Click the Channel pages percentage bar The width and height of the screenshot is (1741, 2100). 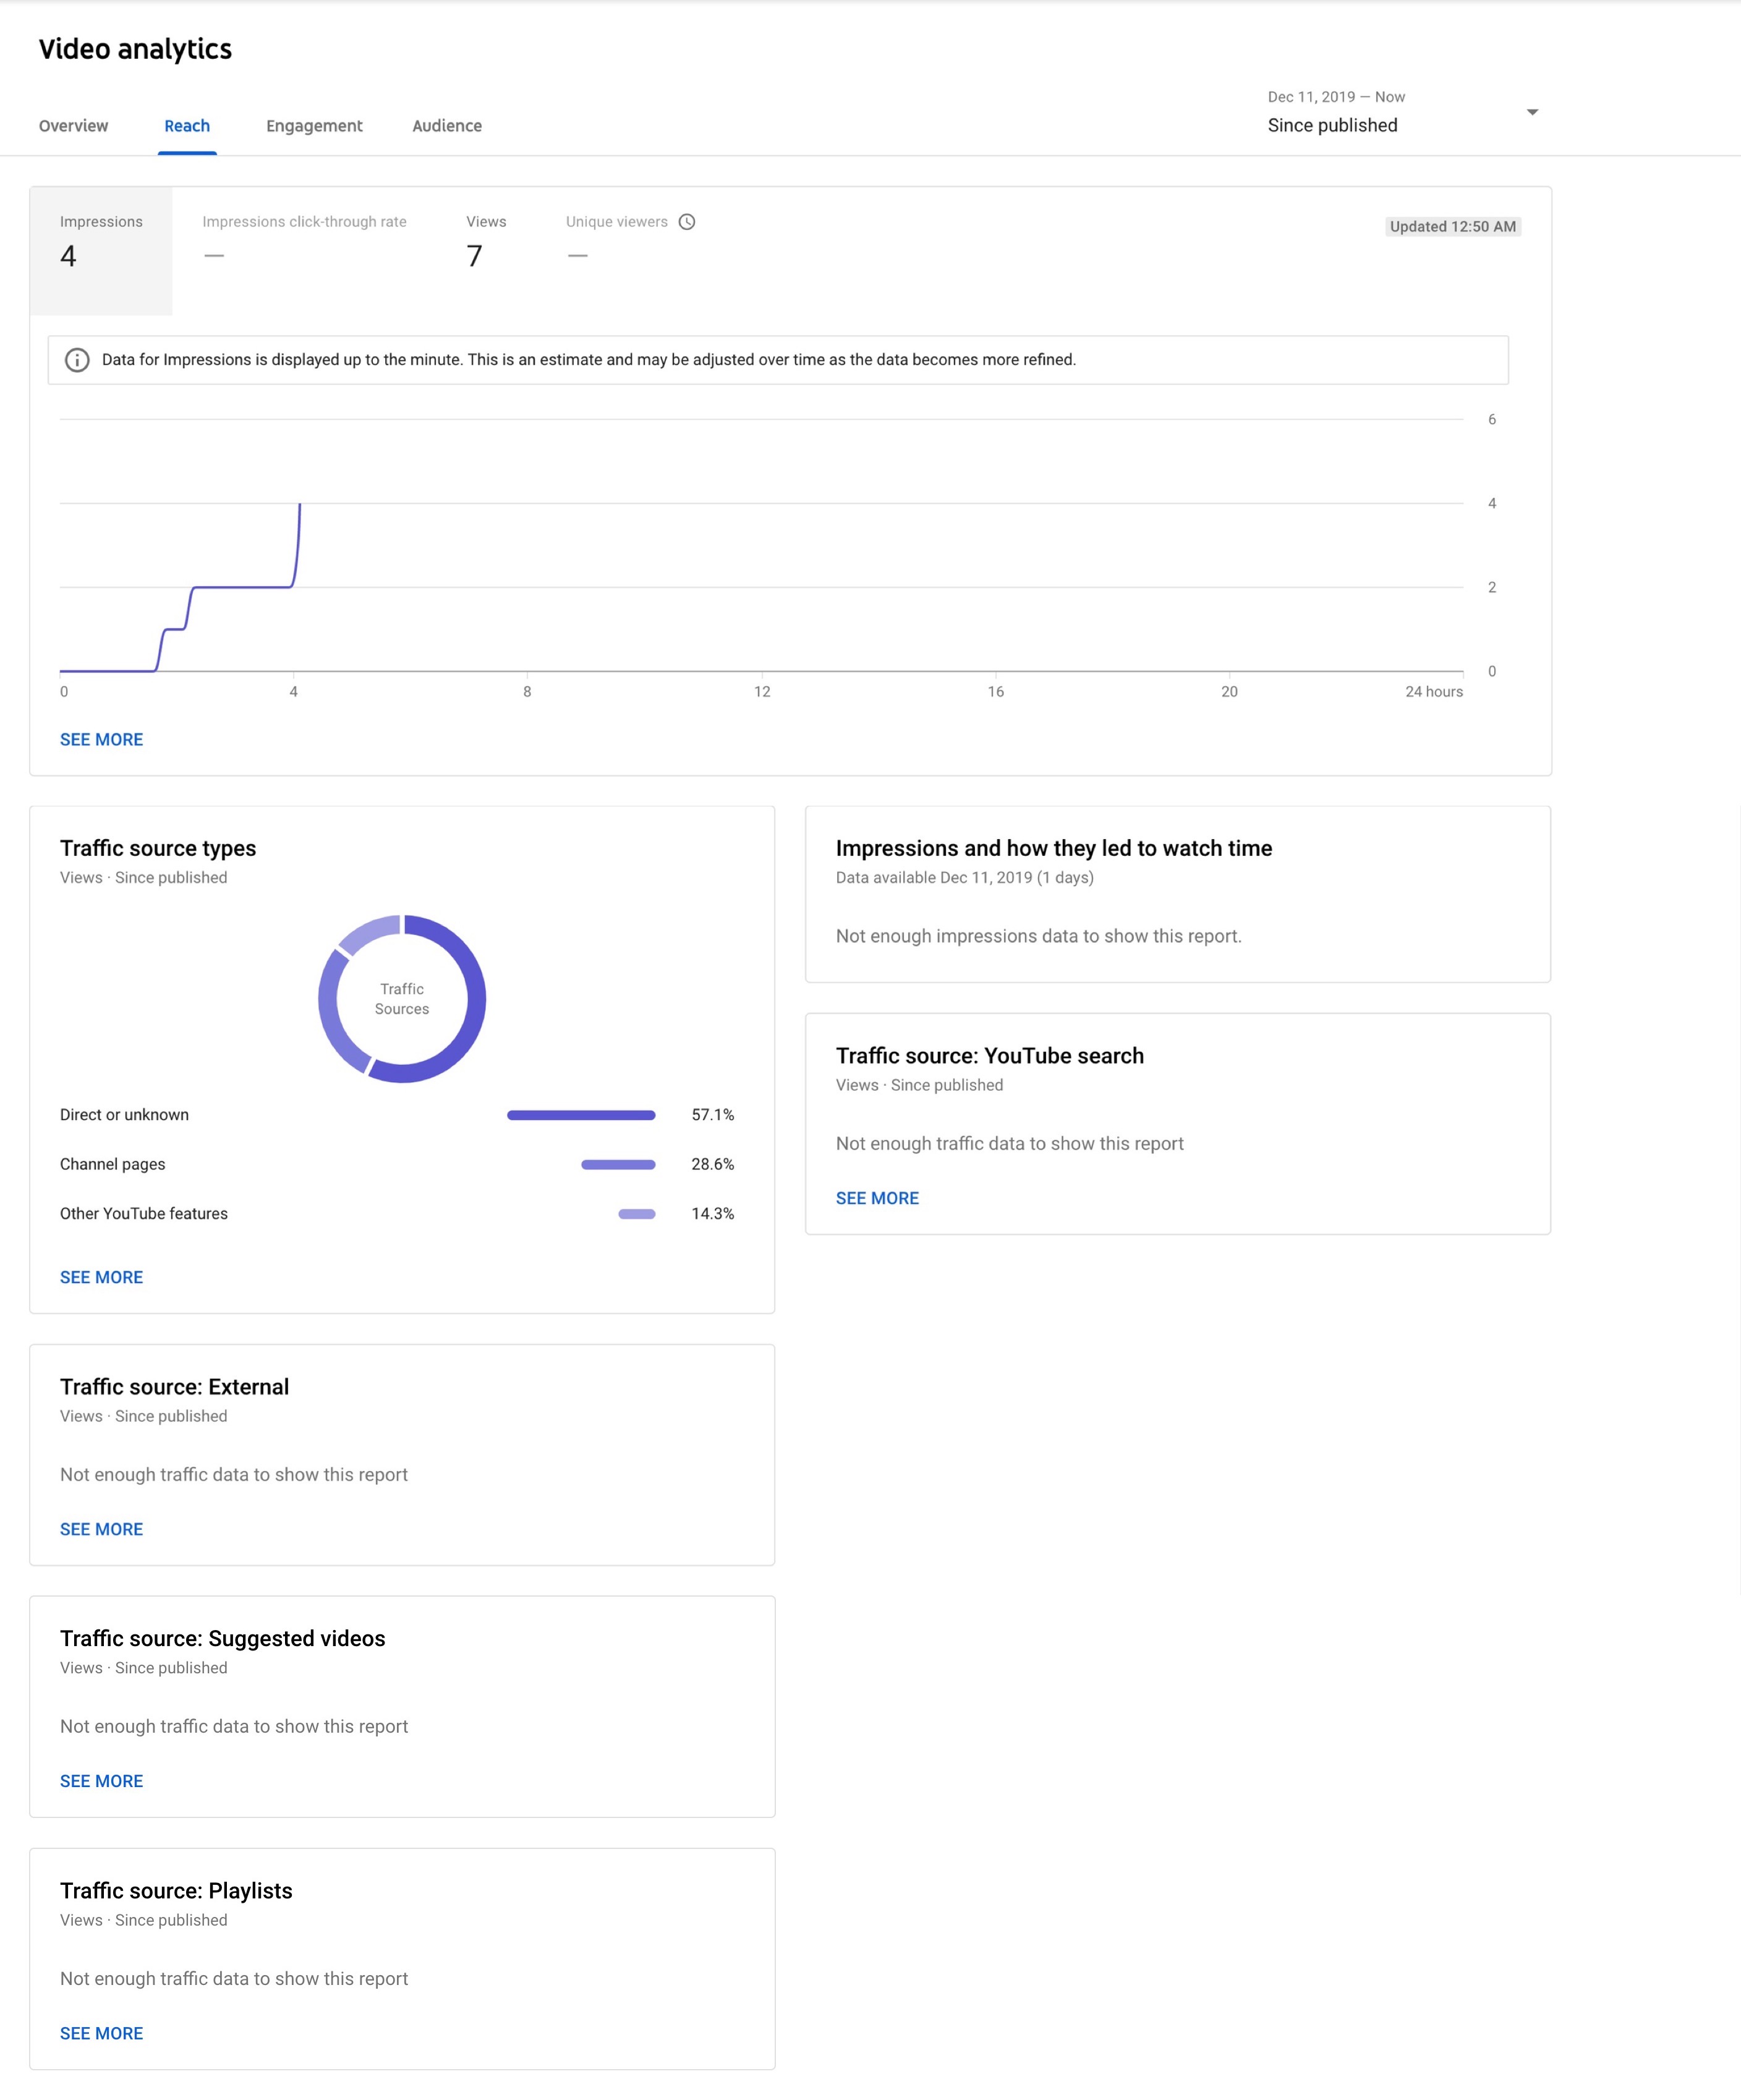coord(618,1164)
